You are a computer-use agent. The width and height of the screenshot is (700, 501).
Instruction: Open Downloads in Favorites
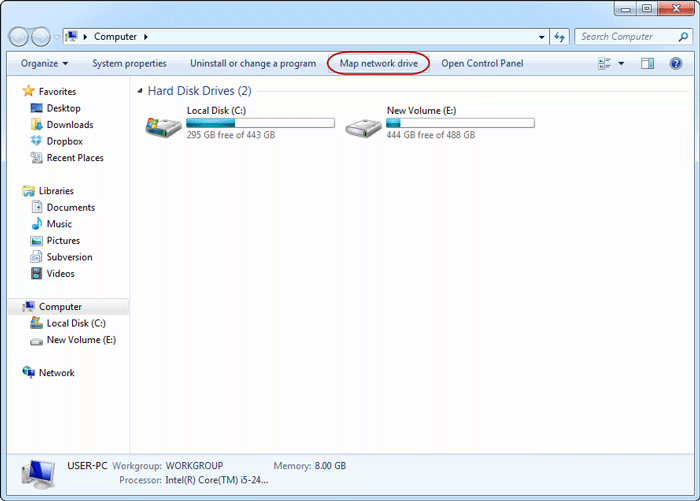[x=70, y=125]
